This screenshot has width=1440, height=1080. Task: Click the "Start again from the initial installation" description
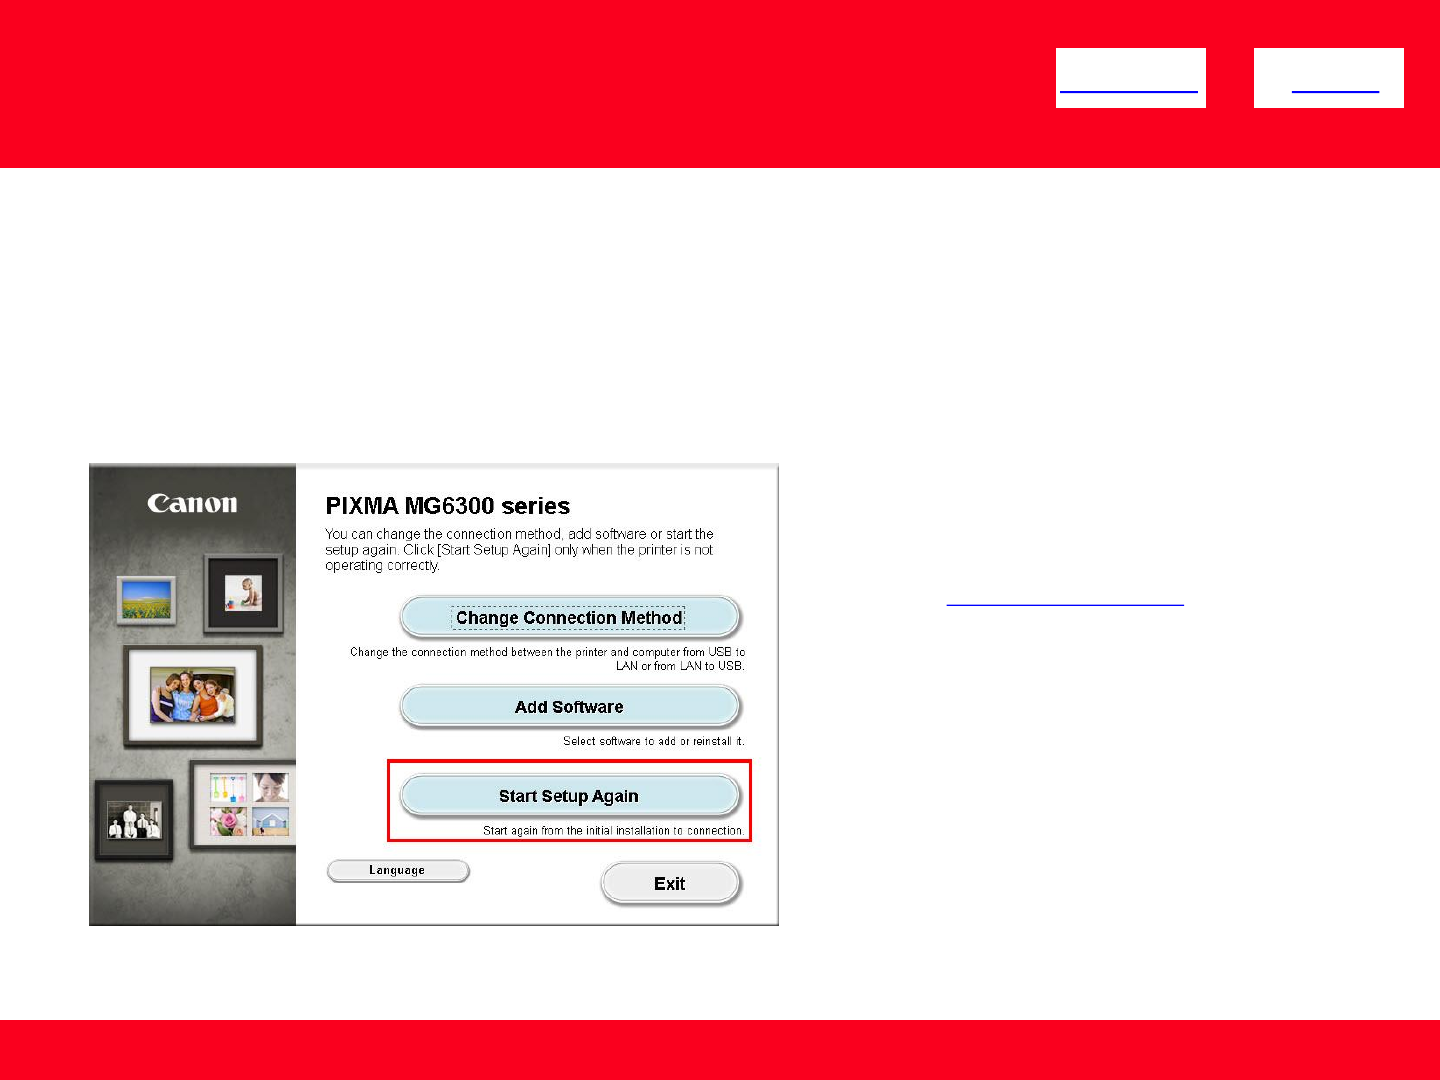[x=614, y=830]
